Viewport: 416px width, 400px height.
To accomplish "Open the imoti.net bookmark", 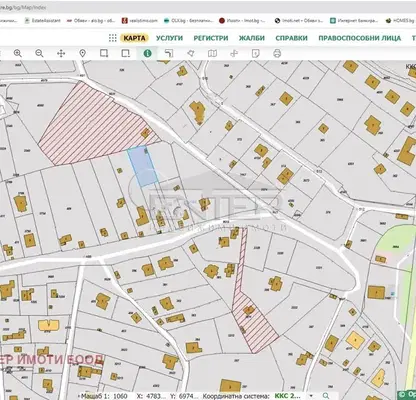I will point(299,21).
